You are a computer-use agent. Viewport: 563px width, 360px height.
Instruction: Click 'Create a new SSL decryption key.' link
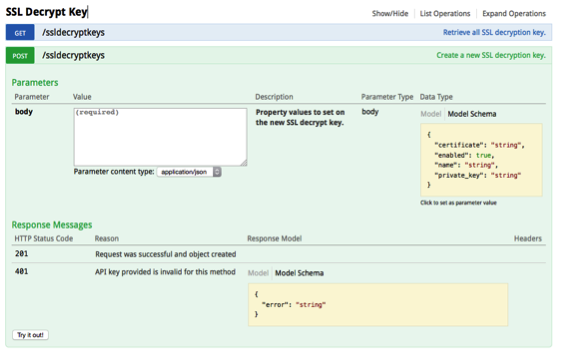(x=491, y=55)
